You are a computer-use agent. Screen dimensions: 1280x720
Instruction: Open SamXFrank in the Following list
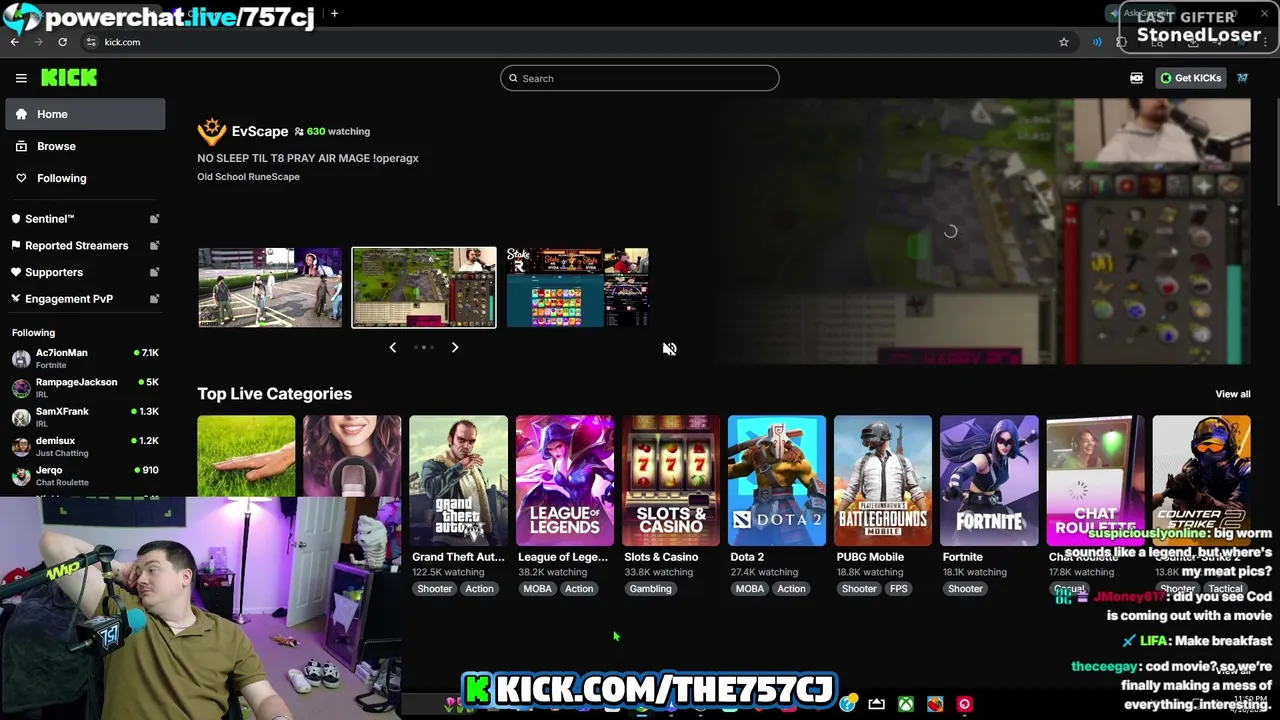85,417
